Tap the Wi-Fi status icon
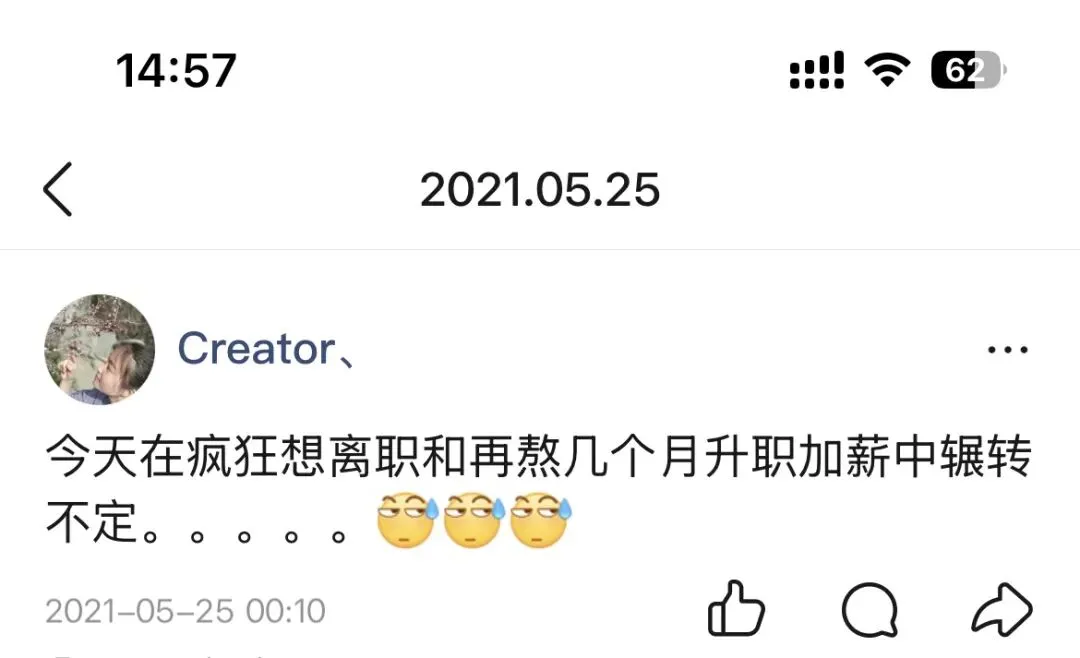This screenshot has width=1080, height=658. (887, 70)
